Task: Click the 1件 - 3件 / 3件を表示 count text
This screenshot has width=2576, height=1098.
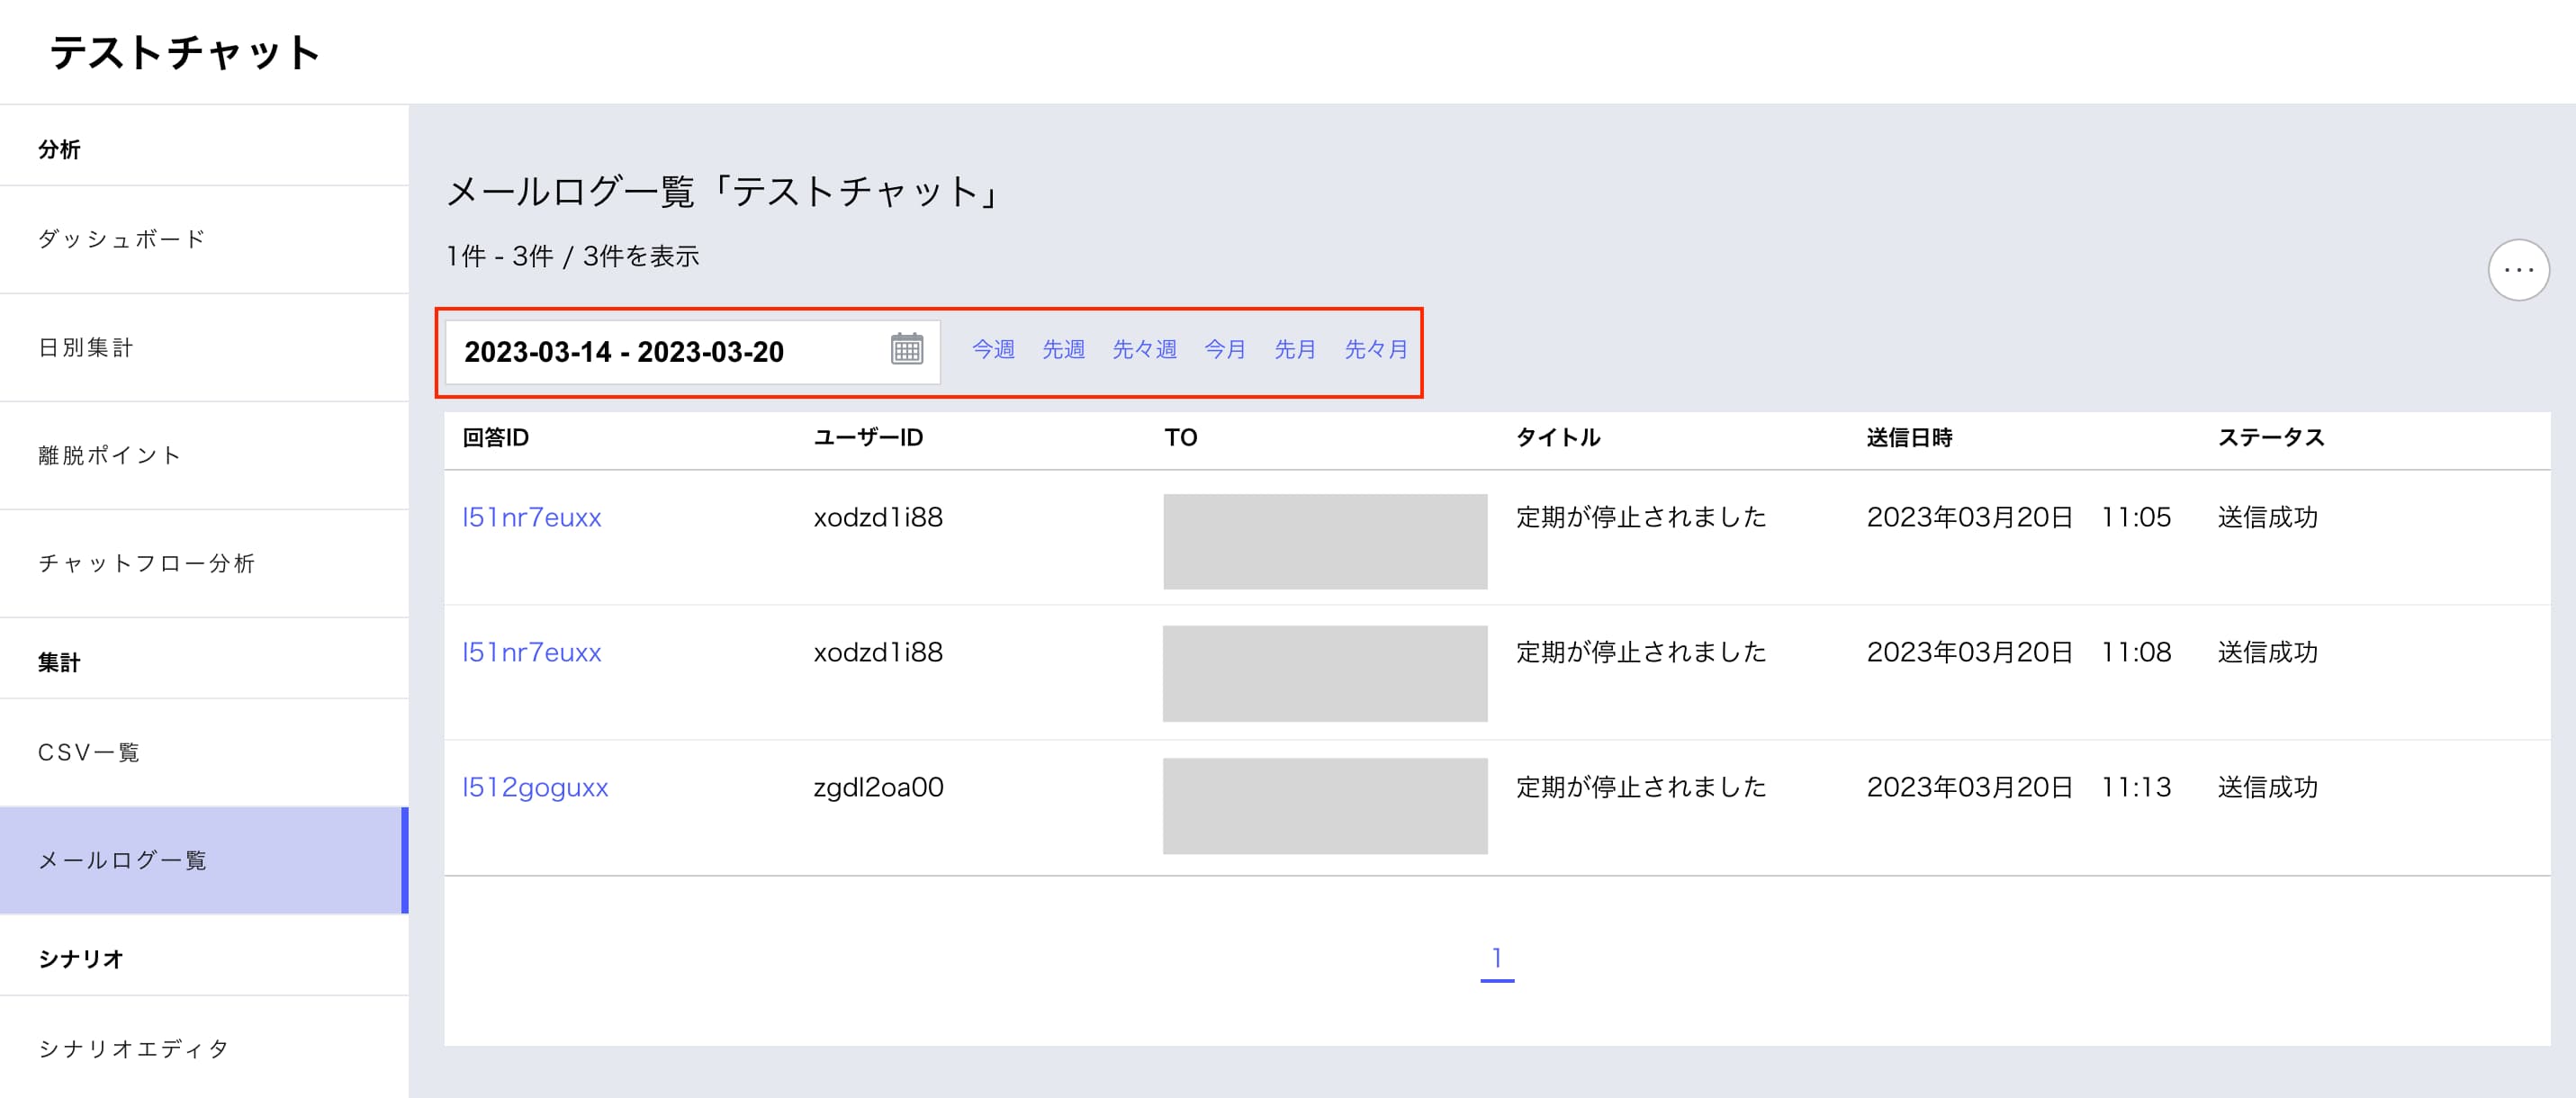Action: pyautogui.click(x=572, y=257)
